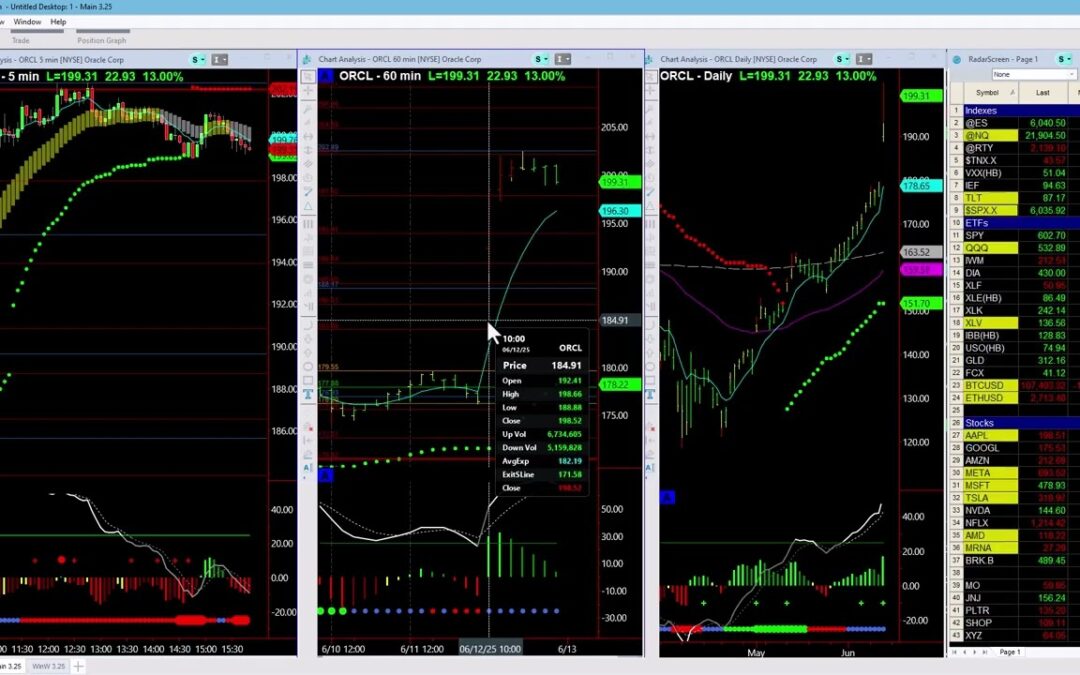This screenshot has width=1080, height=675.
Task: Pick the horizontal arrows tool in Daily chart
Action: point(650,136)
